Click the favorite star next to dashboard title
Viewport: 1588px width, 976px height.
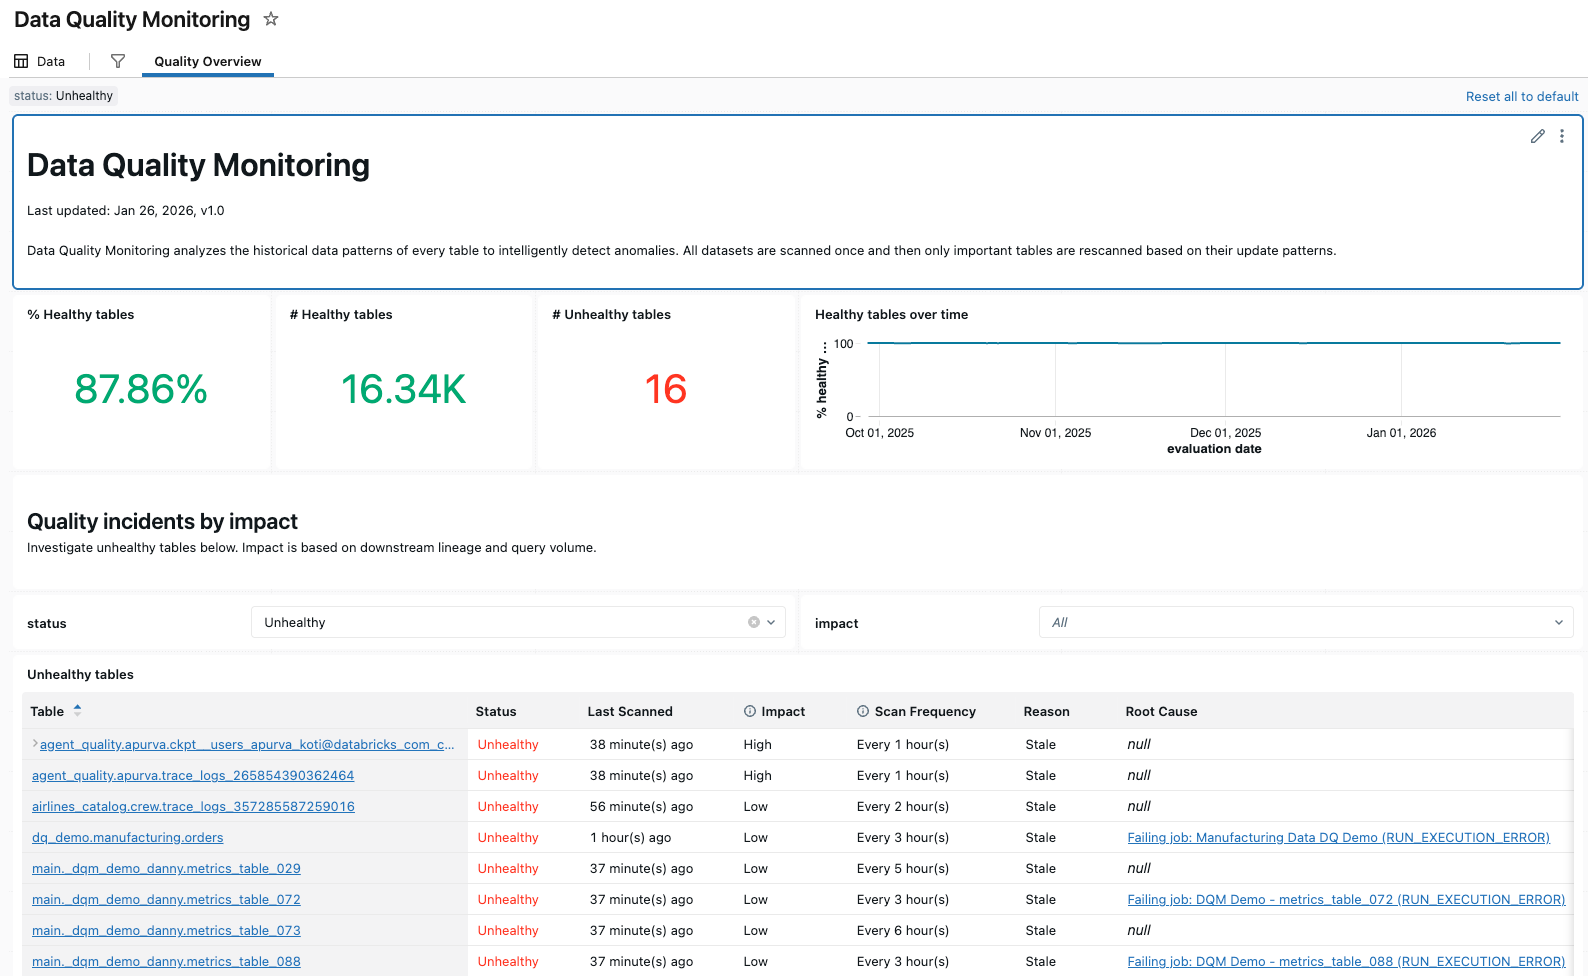271,19
